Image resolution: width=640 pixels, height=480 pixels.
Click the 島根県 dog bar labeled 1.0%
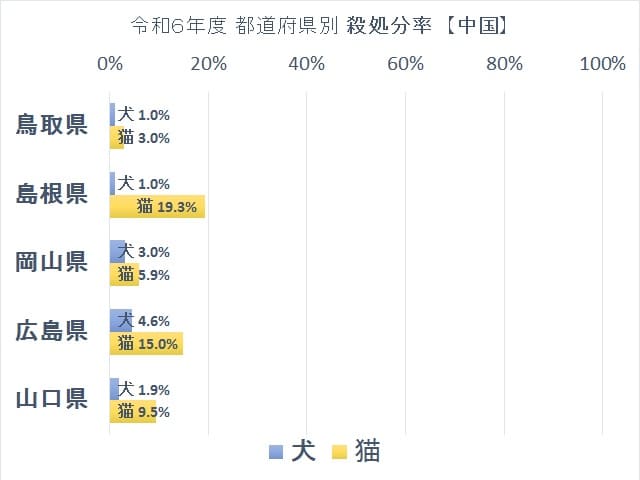click(x=113, y=183)
